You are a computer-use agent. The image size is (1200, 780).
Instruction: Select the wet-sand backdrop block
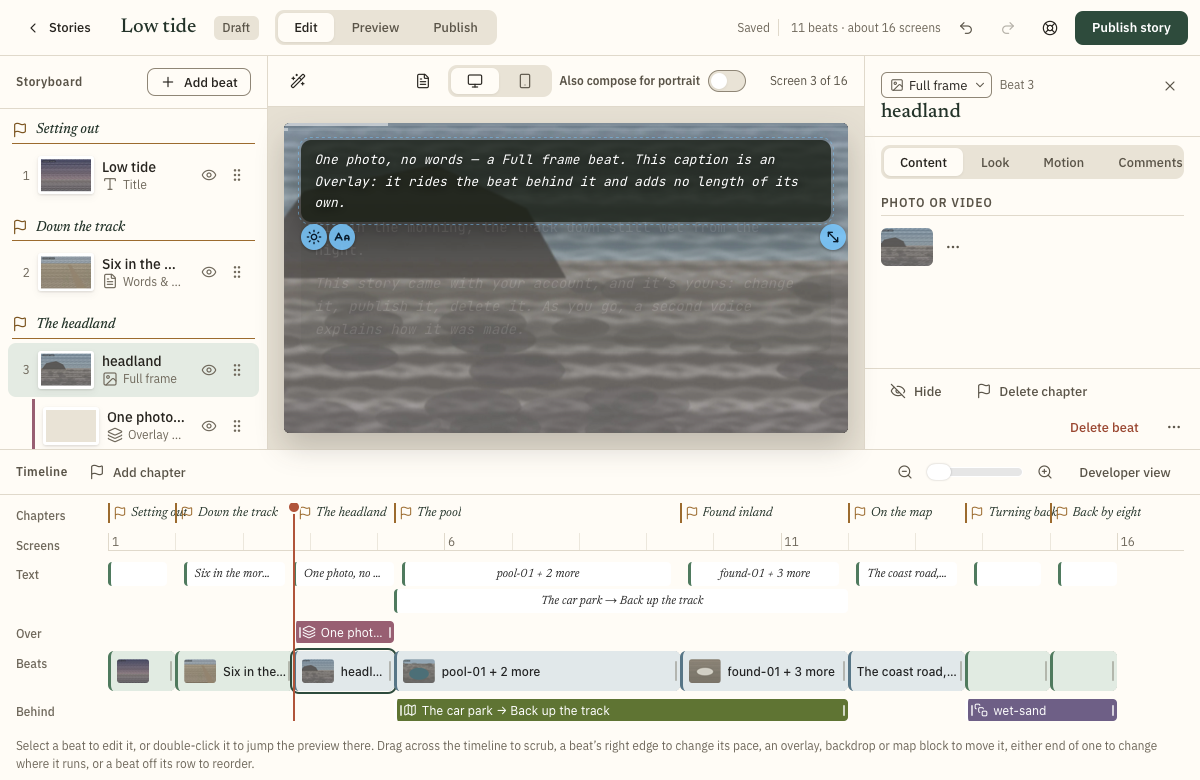1042,711
